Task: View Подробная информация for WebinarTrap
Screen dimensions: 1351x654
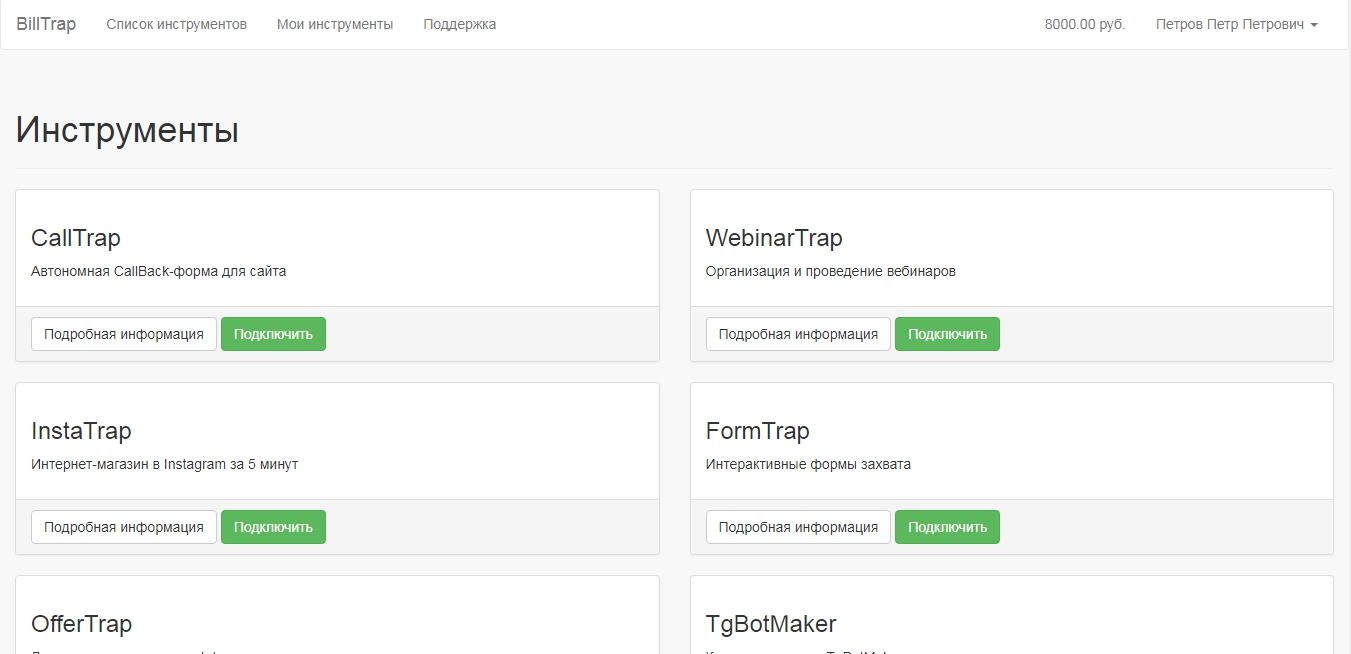Action: pyautogui.click(x=798, y=334)
